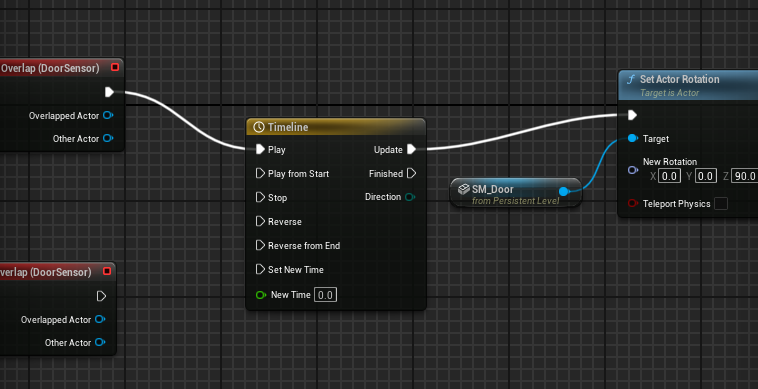Click the 'Target is Actor' subtitle text
Screen dimensions: 758x389
(x=670, y=93)
